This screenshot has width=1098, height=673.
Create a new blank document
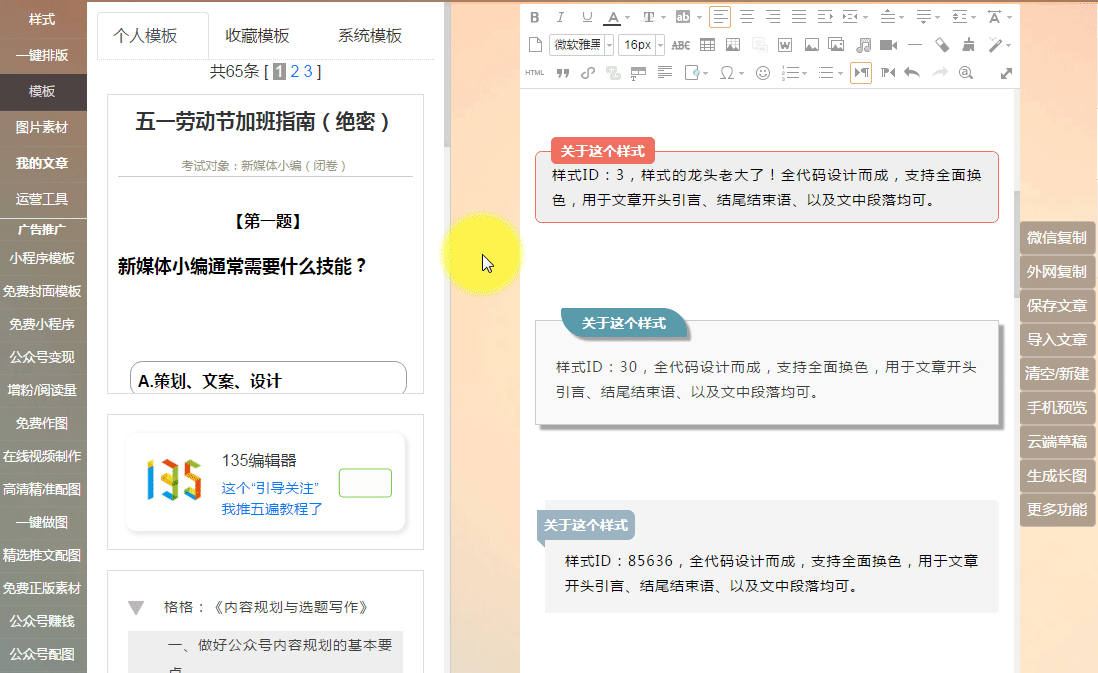535,46
